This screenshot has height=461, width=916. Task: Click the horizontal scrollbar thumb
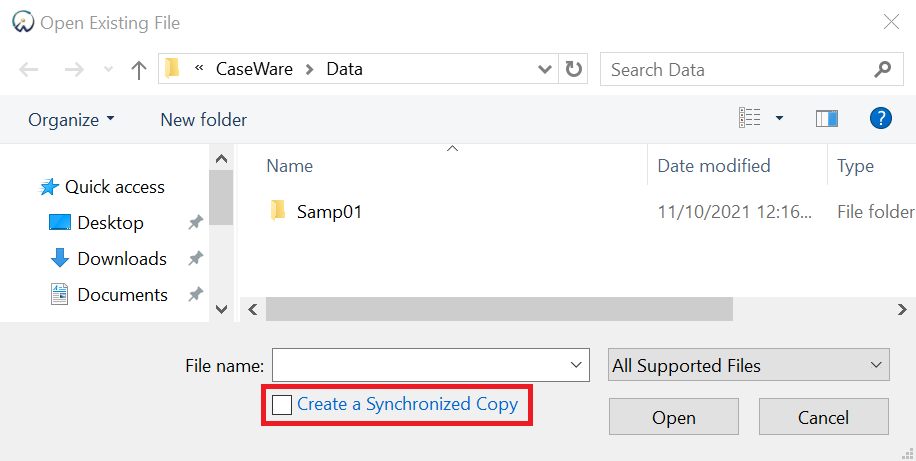(499, 310)
